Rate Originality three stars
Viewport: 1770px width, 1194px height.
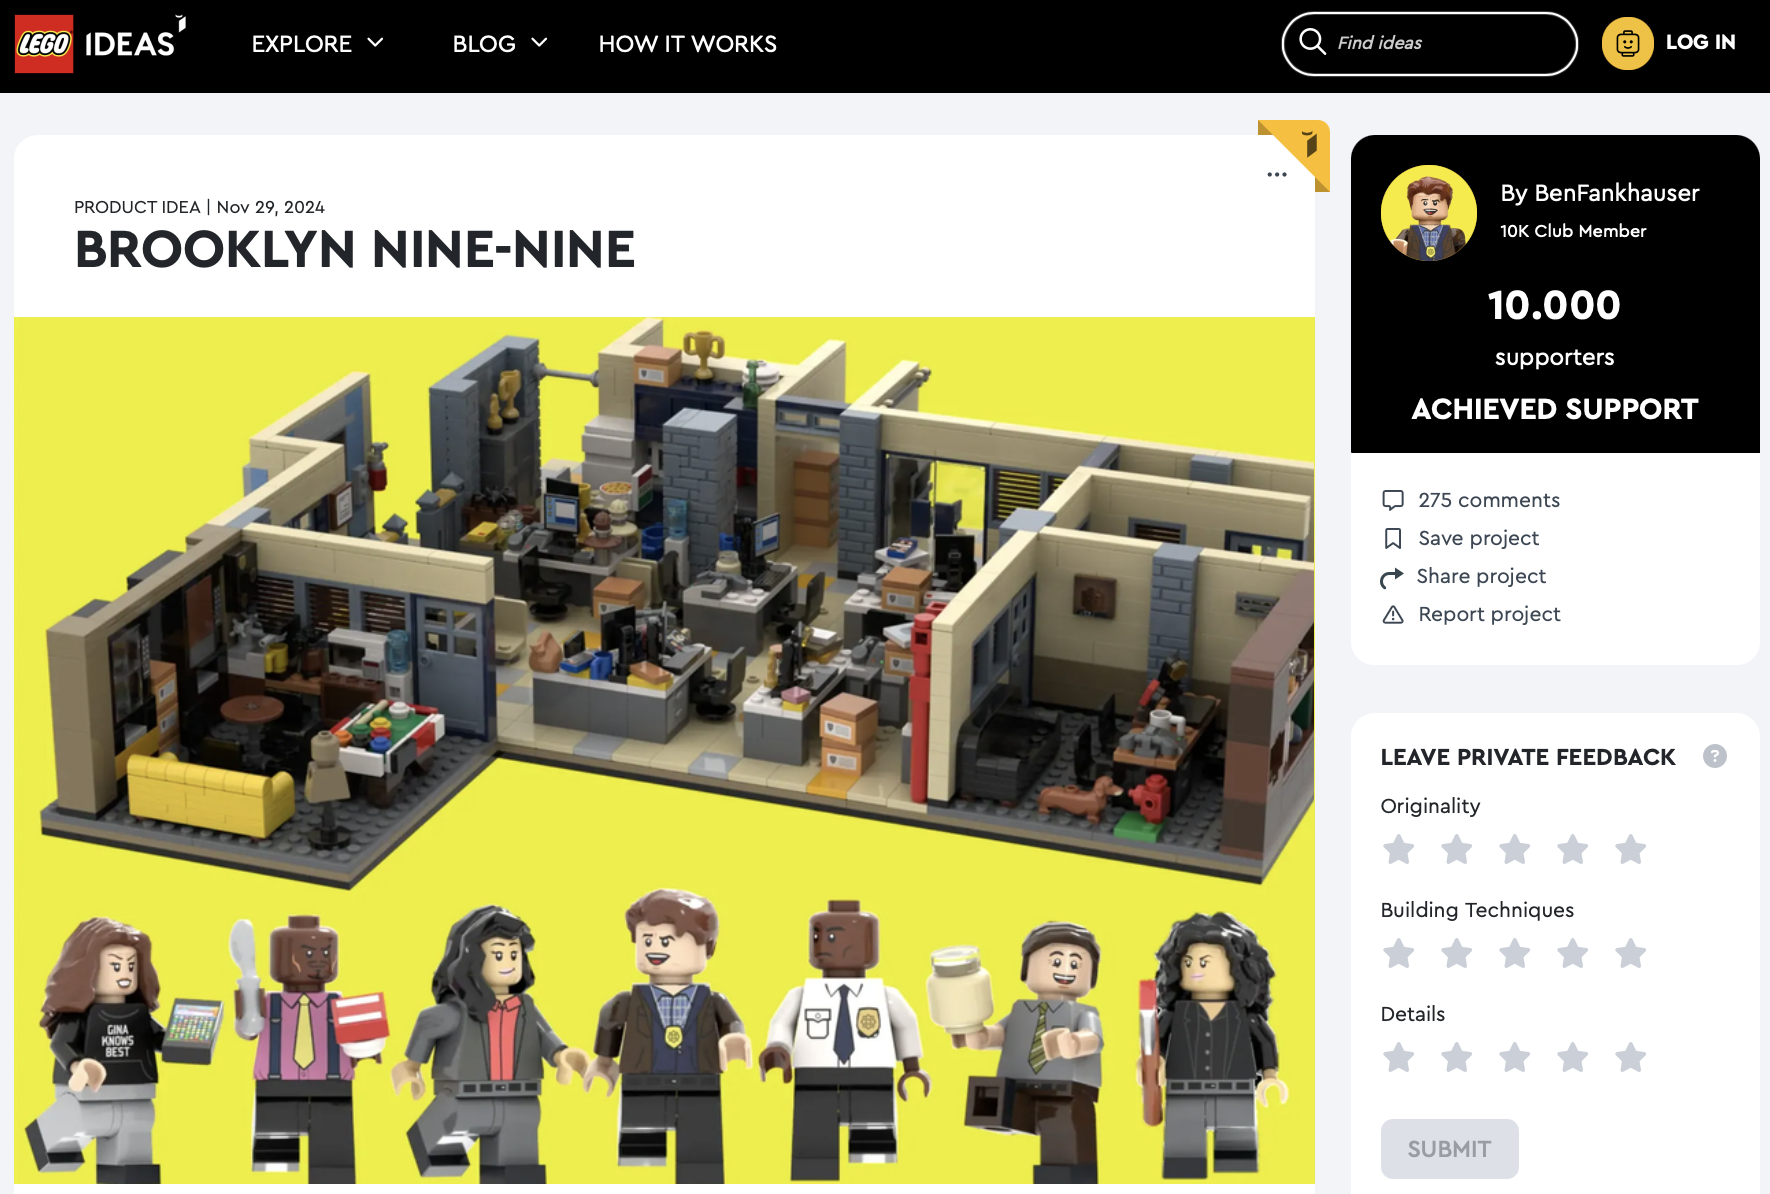[1514, 850]
